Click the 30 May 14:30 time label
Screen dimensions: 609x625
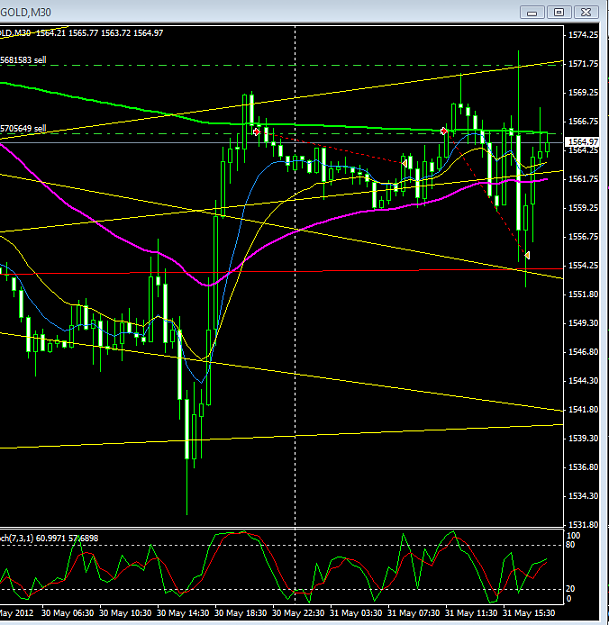point(183,613)
